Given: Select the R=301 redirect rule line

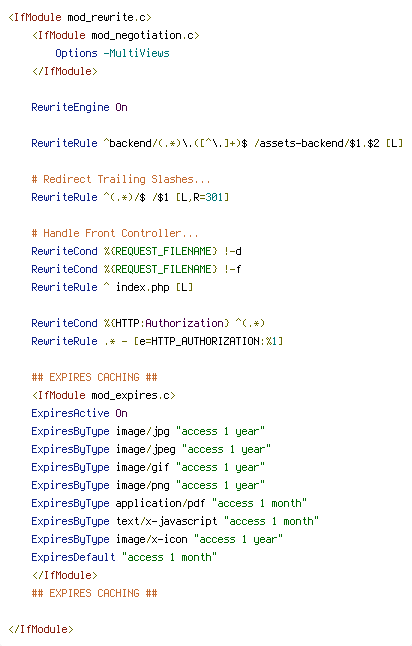Looking at the screenshot, I should (130, 197).
